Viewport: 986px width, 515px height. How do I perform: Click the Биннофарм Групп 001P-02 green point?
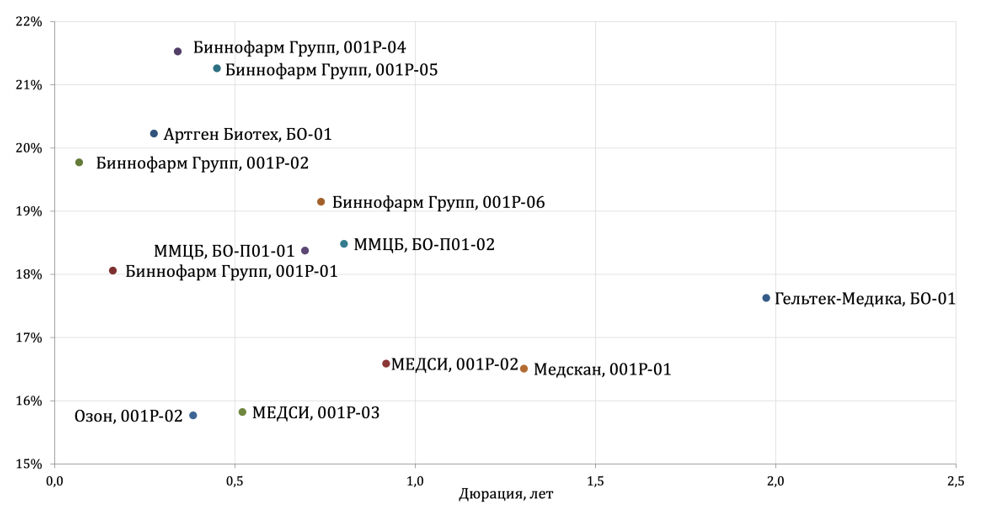[x=79, y=163]
